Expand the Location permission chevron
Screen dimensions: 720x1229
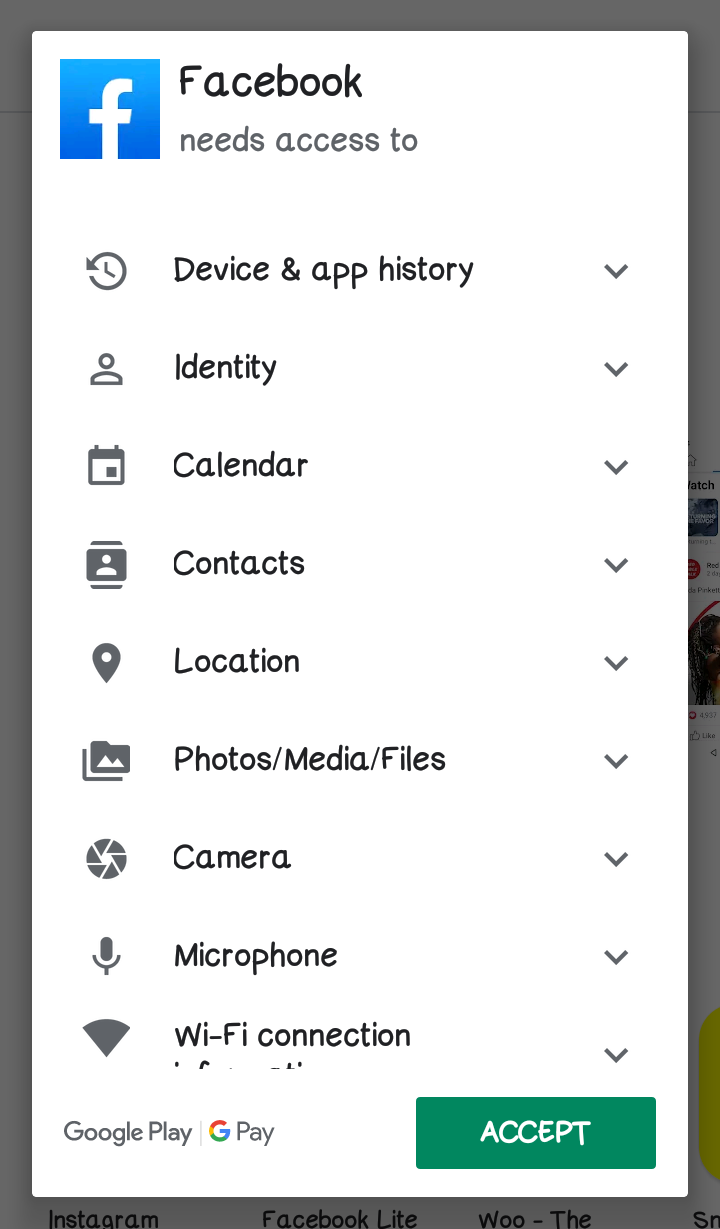click(x=616, y=662)
